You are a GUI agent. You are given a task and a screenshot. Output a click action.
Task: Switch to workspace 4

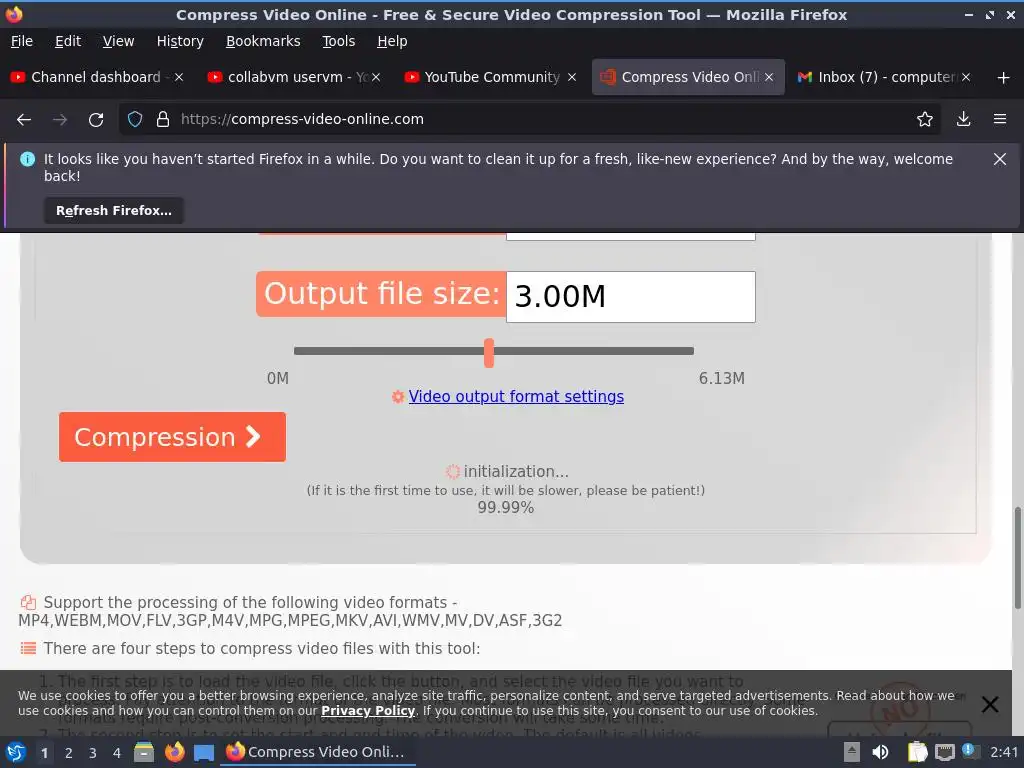point(117,753)
